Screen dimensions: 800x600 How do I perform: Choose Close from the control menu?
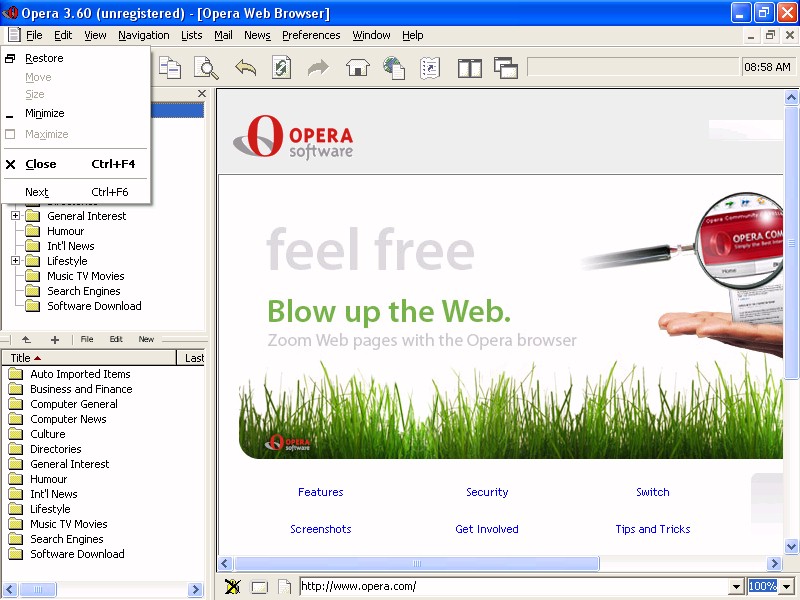click(x=77, y=164)
